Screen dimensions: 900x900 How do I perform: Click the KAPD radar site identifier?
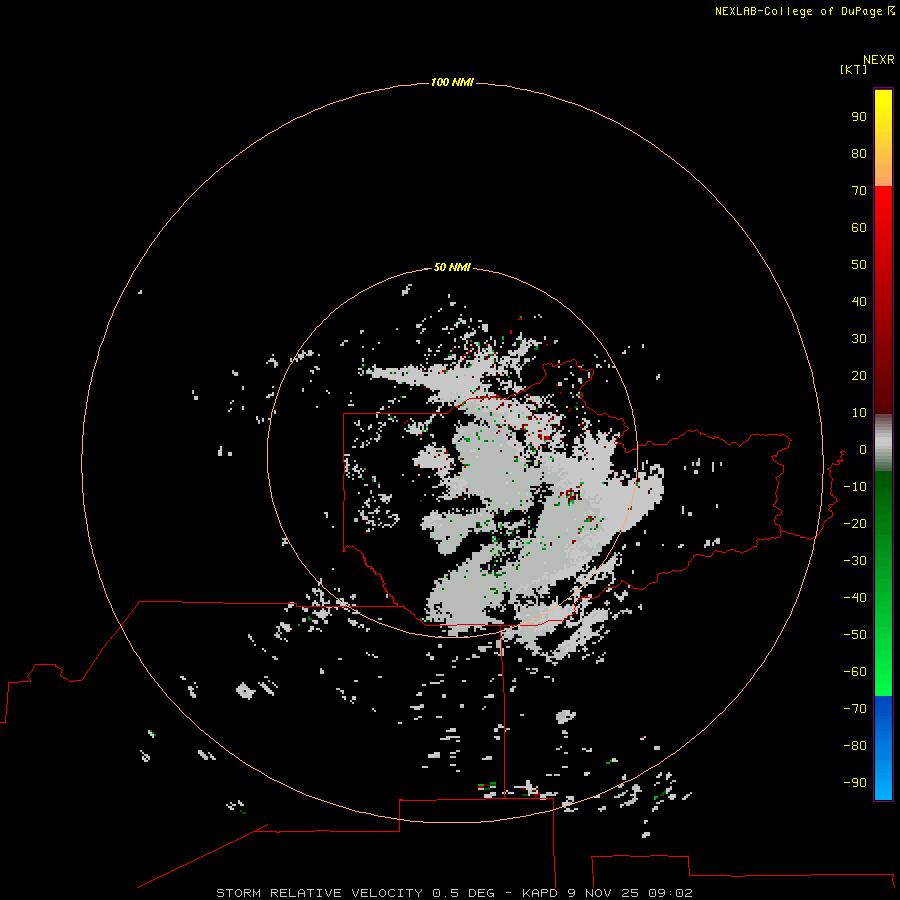(540, 893)
